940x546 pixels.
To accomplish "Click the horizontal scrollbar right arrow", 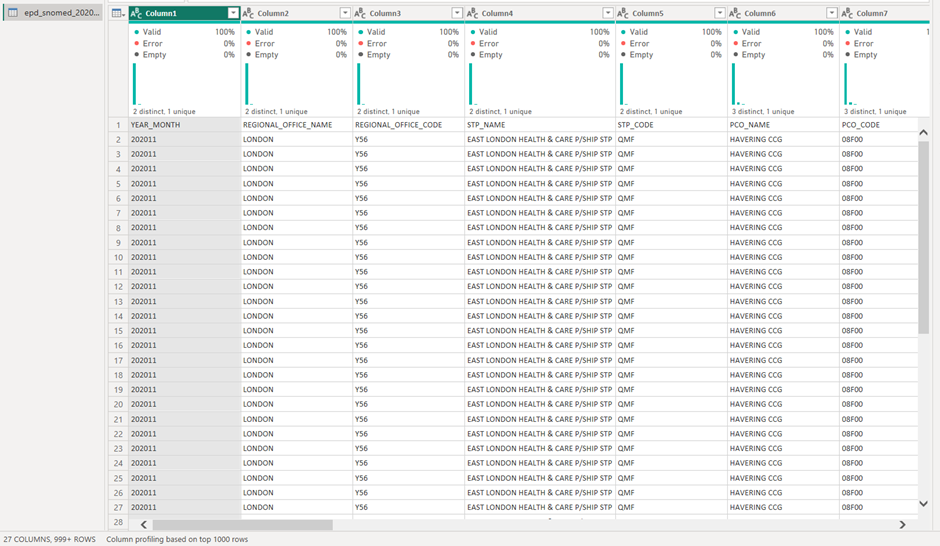I will click(x=902, y=524).
